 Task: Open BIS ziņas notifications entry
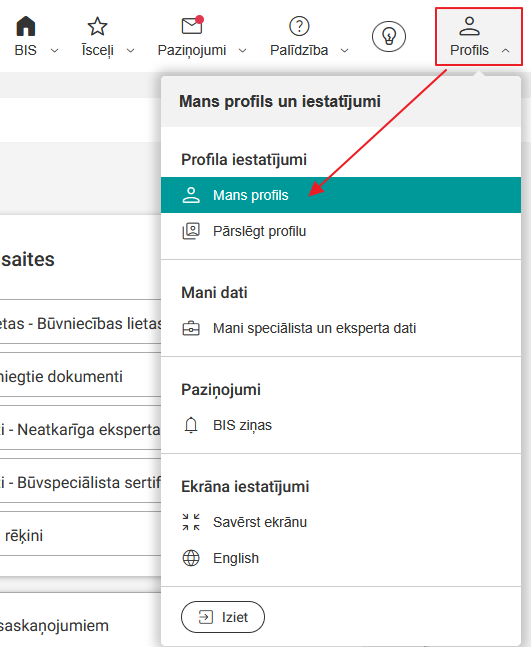tap(341, 425)
